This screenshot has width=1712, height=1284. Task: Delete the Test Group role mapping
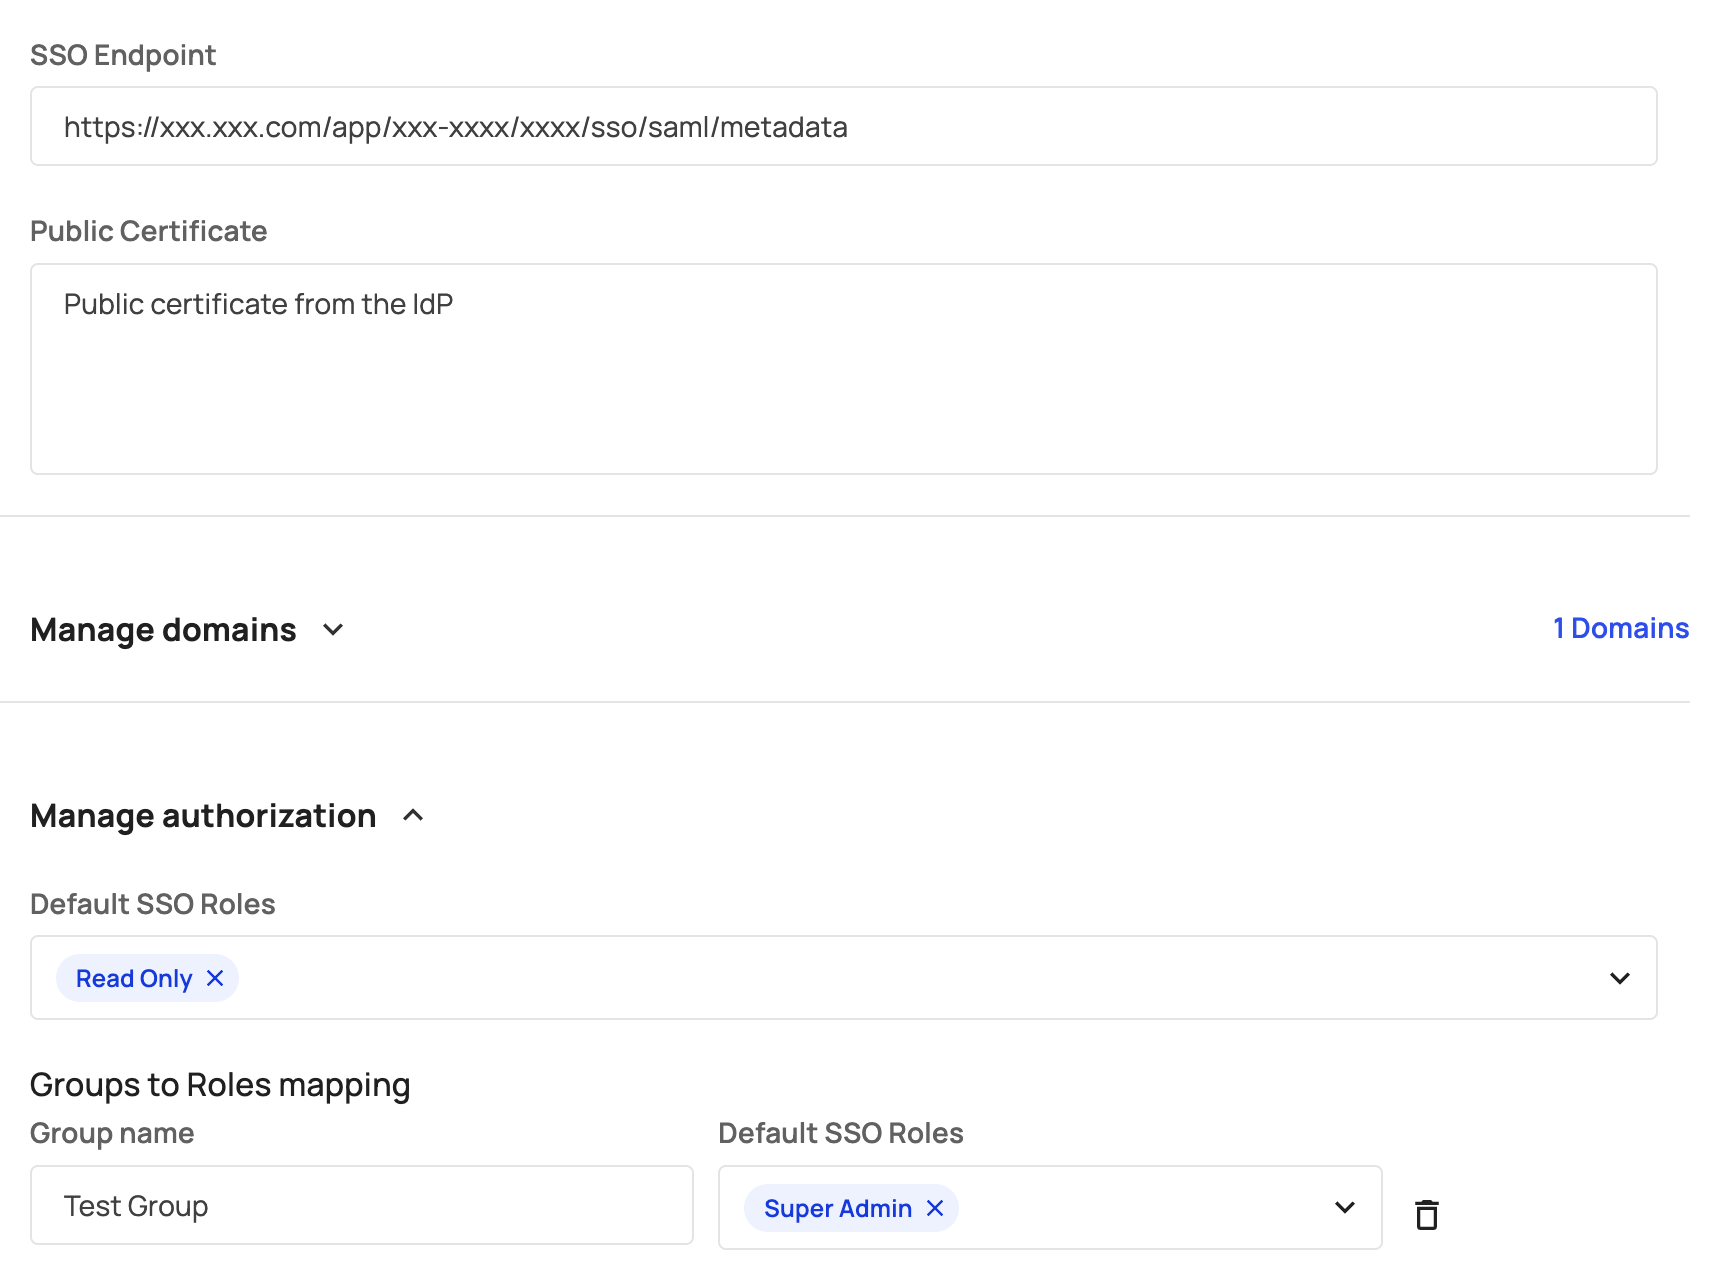(1426, 1214)
